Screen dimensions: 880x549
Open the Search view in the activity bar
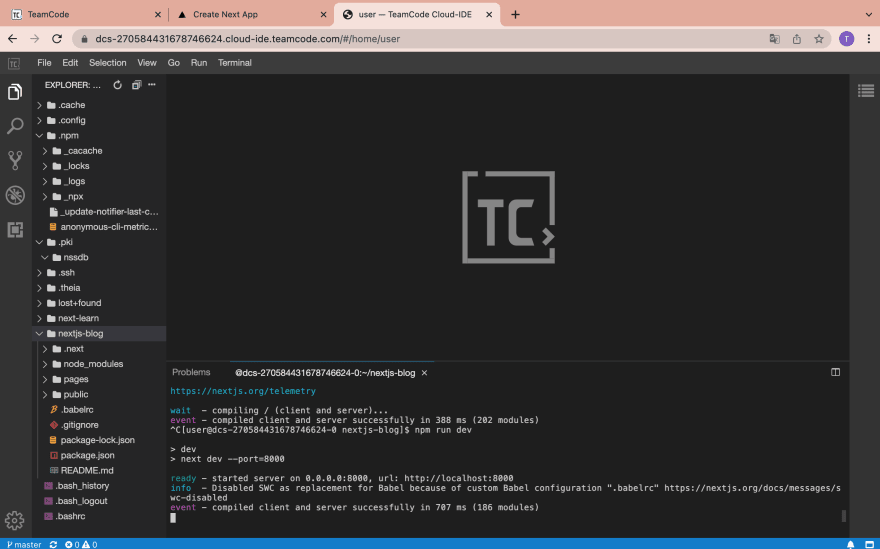15,126
